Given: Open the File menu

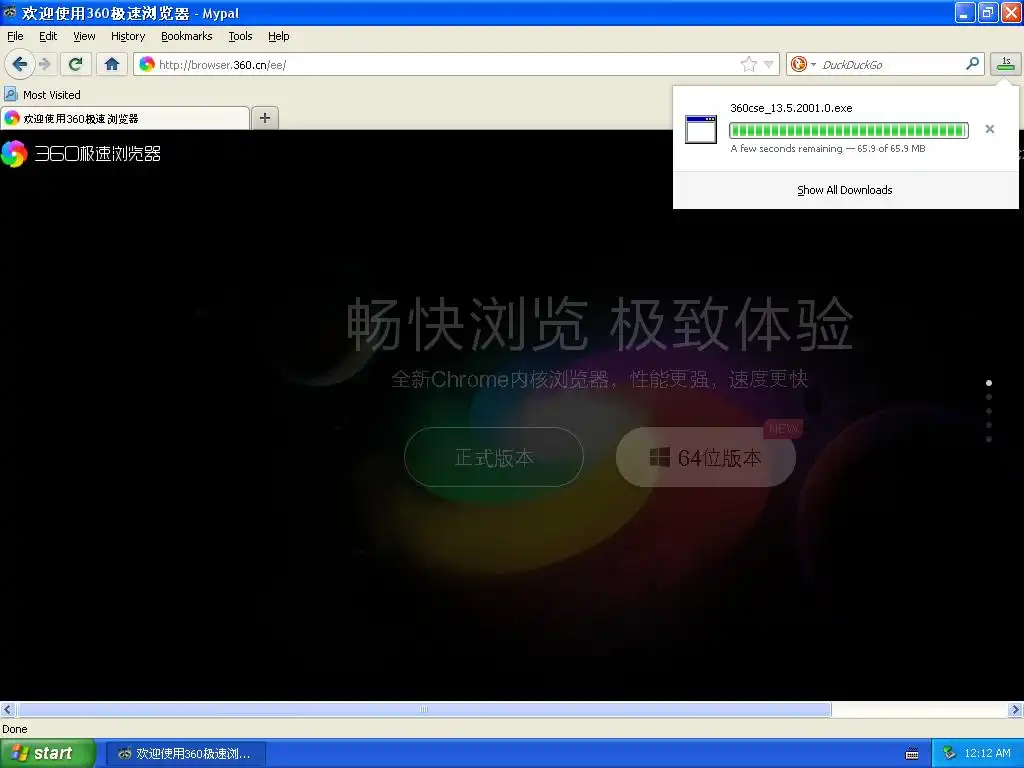Looking at the screenshot, I should click(x=15, y=36).
